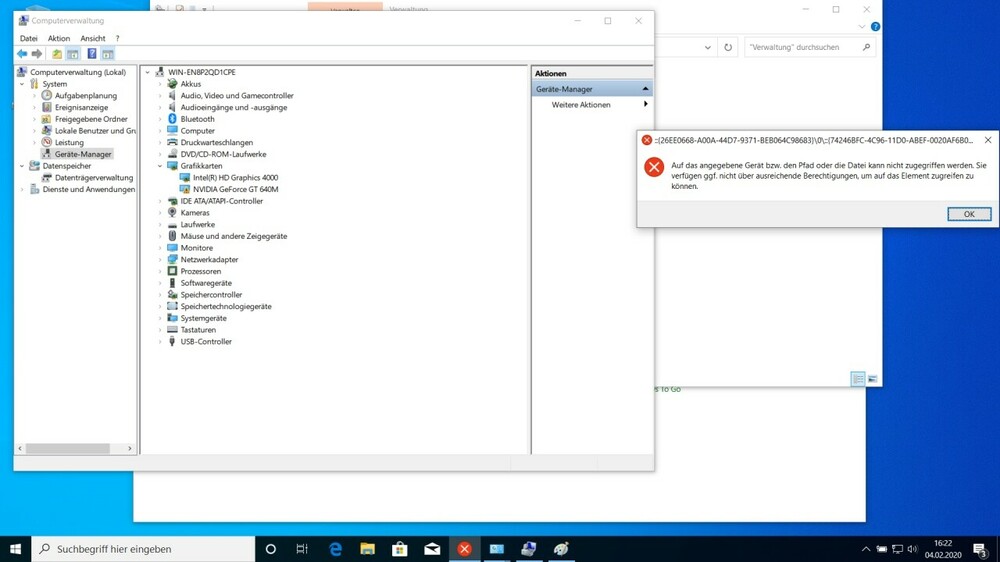Screen dimensions: 1000x562
Task: Click the refresh button in Explorer address bar
Action: (728, 47)
